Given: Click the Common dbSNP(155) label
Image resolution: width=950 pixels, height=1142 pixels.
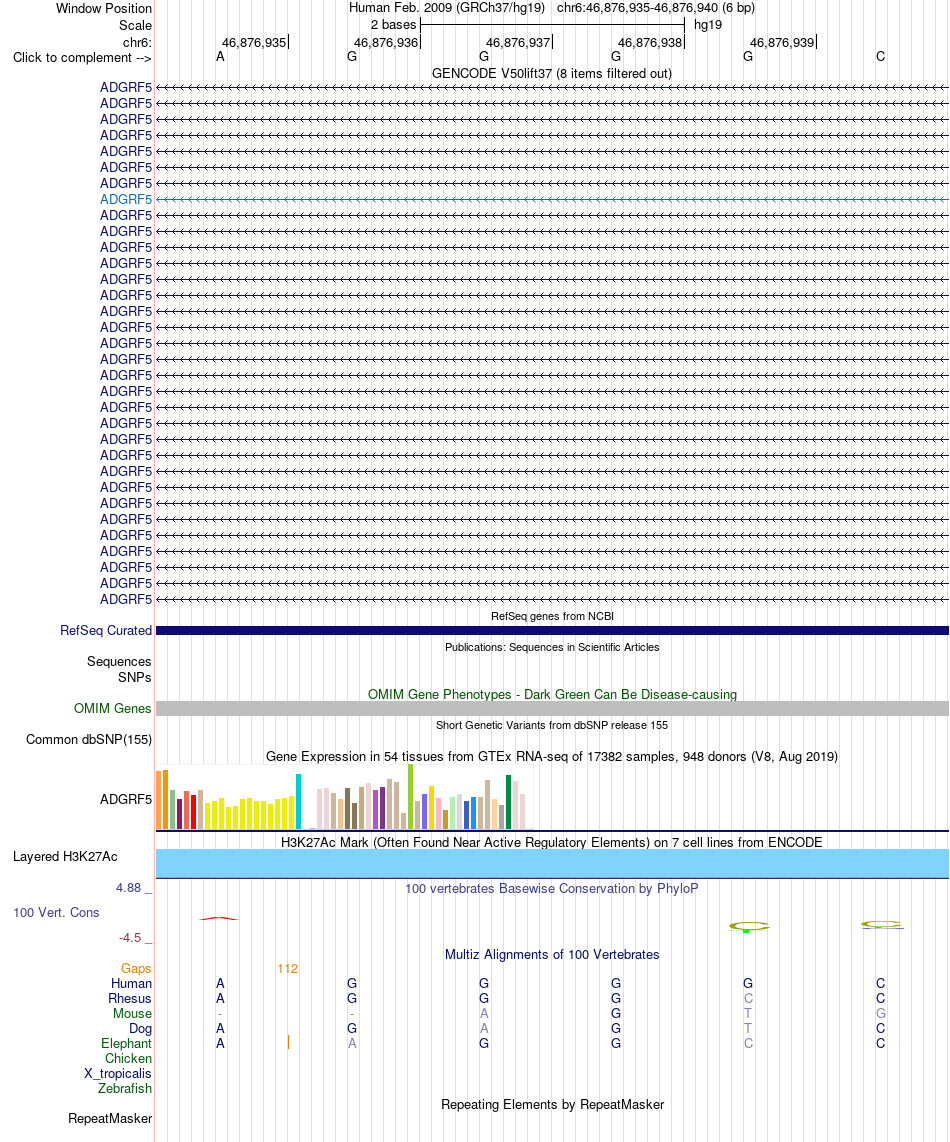Looking at the screenshot, I should pyautogui.click(x=89, y=740).
